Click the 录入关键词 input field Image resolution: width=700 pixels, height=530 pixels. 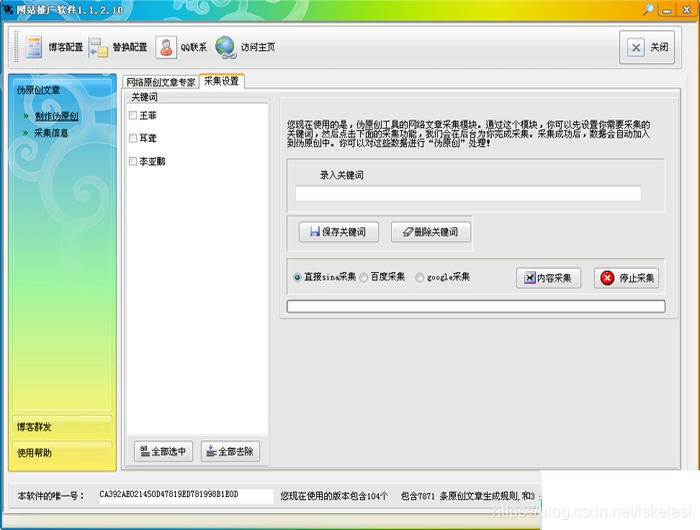tap(468, 193)
